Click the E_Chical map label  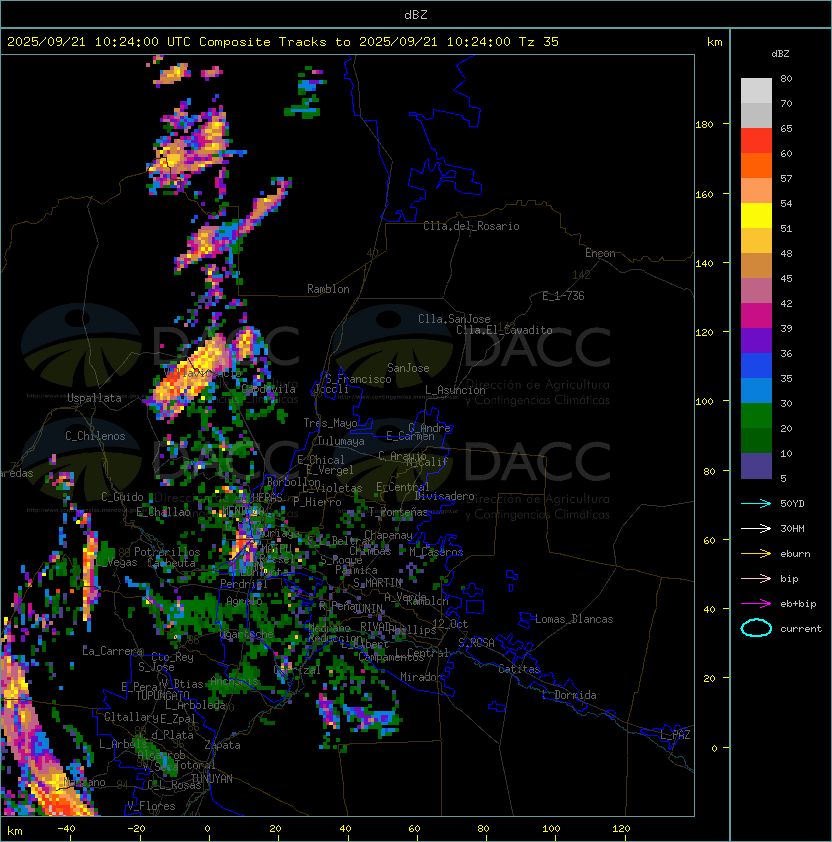click(x=321, y=460)
